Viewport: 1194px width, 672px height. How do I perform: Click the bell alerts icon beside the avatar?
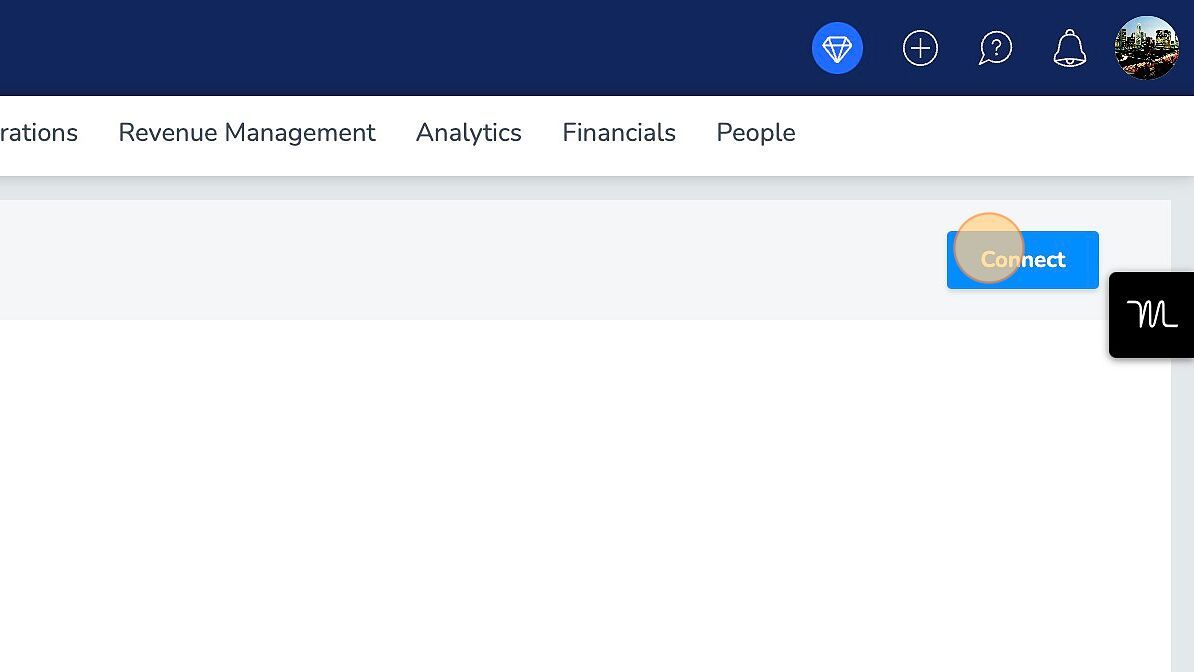tap(1069, 48)
